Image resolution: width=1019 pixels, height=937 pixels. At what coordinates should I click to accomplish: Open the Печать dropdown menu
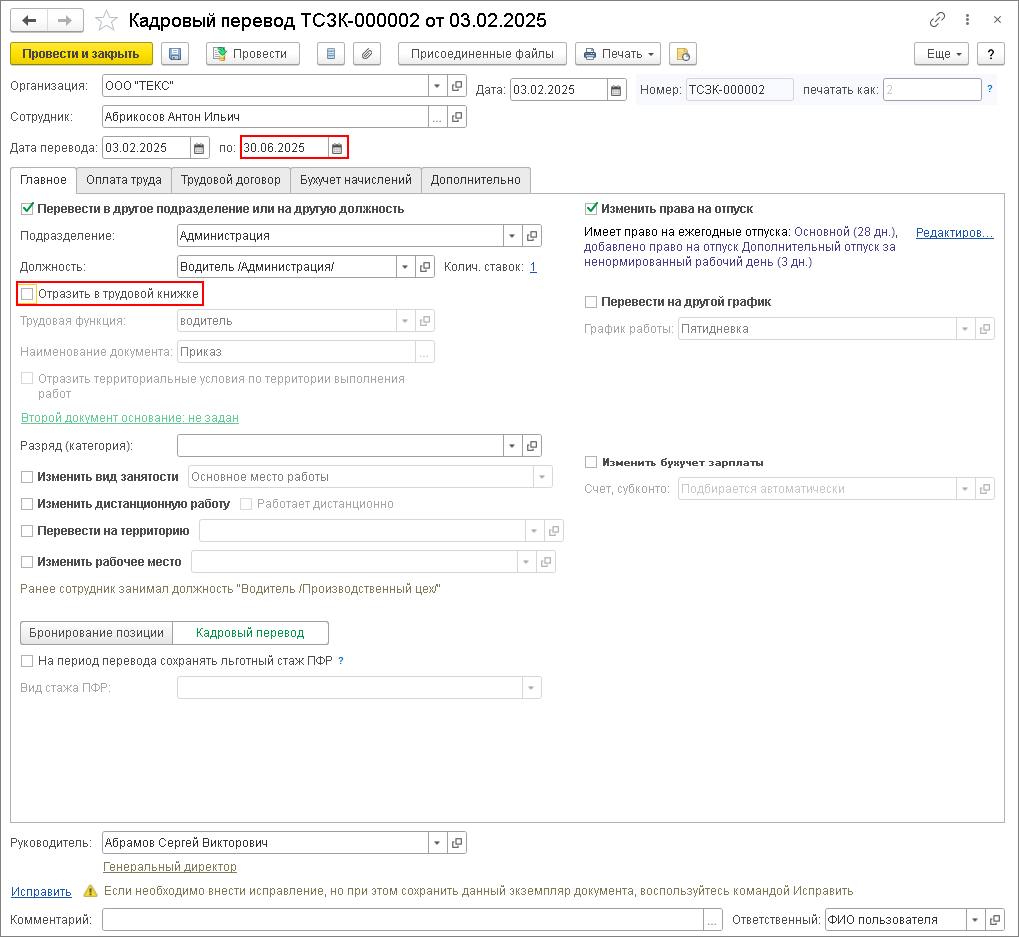[x=618, y=54]
